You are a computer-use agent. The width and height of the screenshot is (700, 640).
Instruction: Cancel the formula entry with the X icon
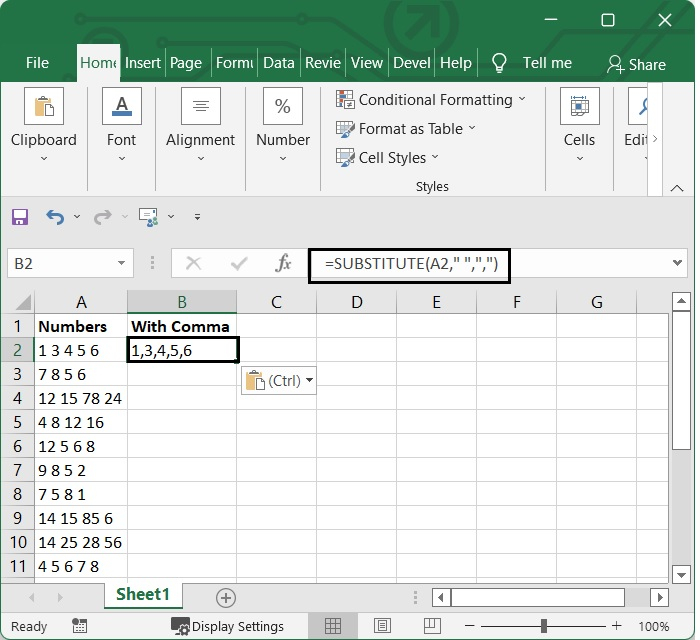point(193,263)
